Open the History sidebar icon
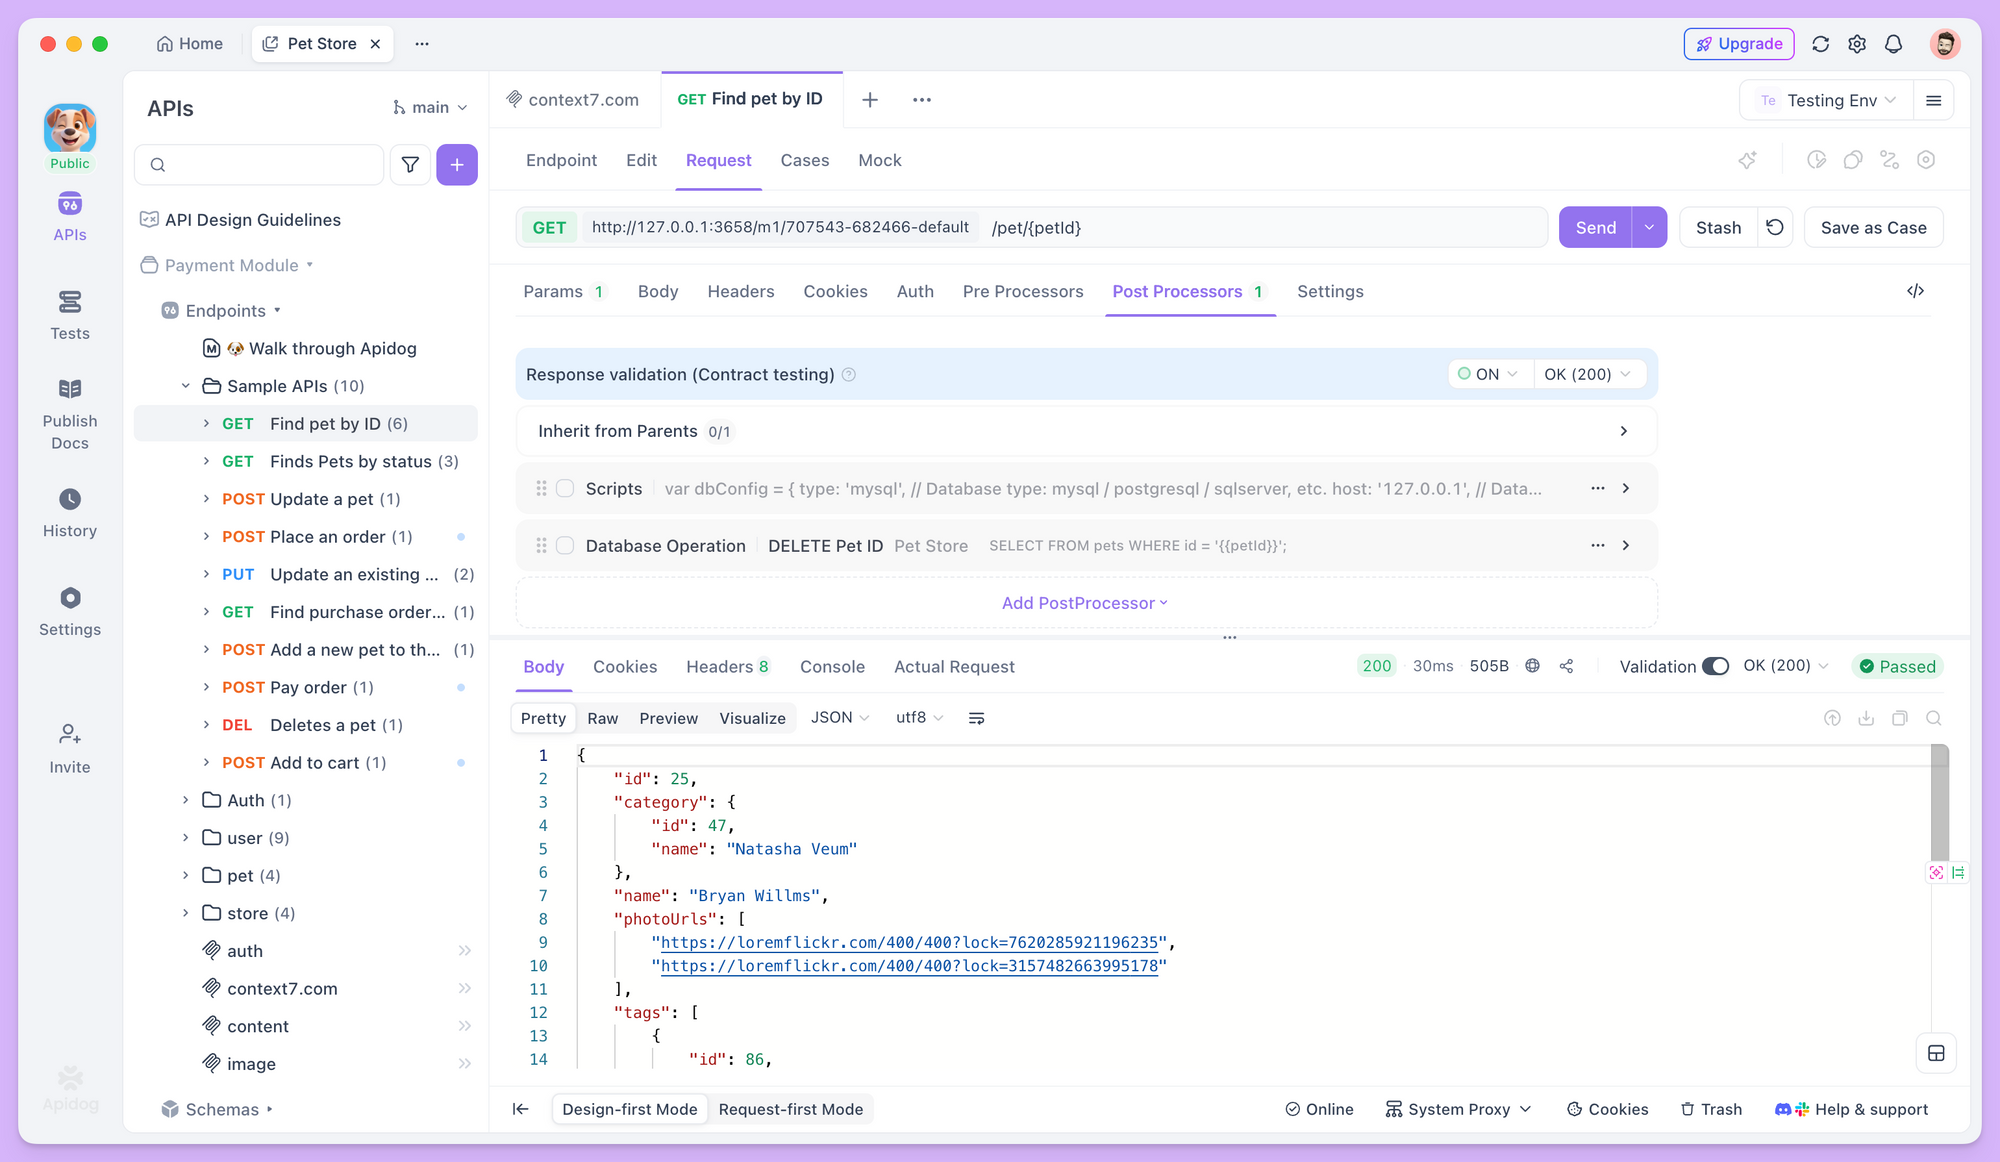Screen dimensions: 2000x1162 pyautogui.click(x=70, y=513)
